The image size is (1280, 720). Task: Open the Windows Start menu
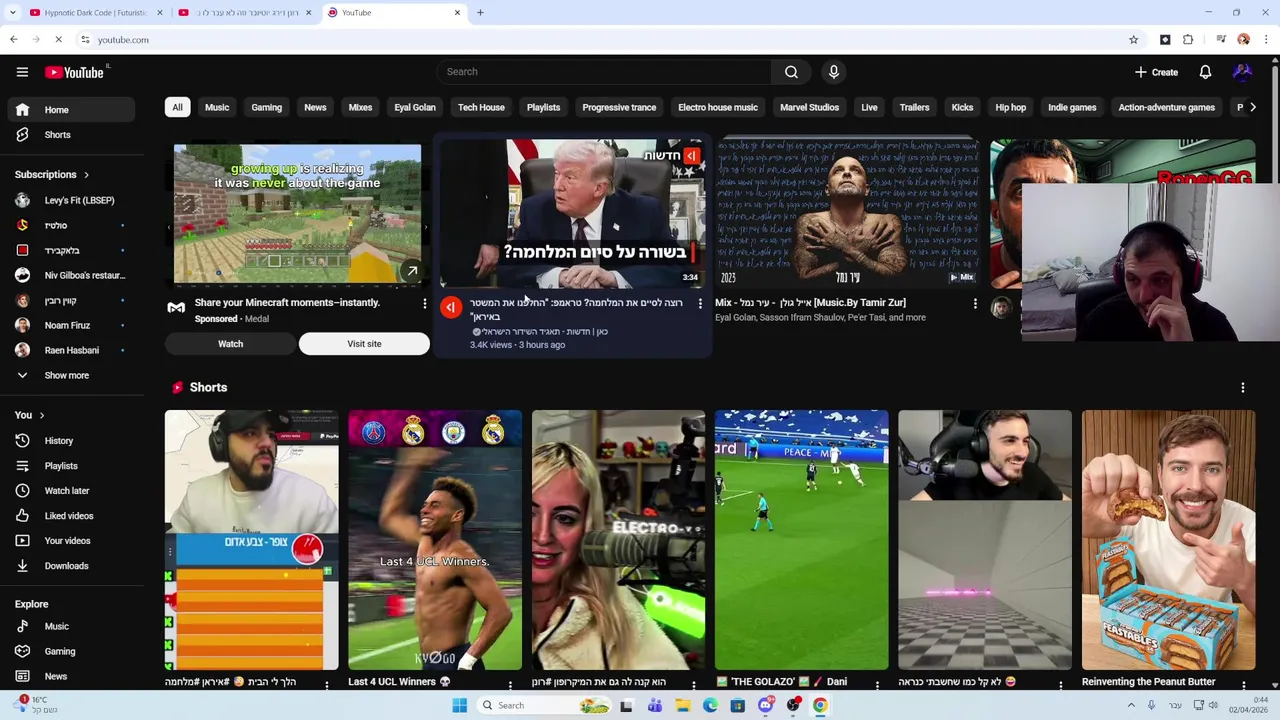[459, 705]
